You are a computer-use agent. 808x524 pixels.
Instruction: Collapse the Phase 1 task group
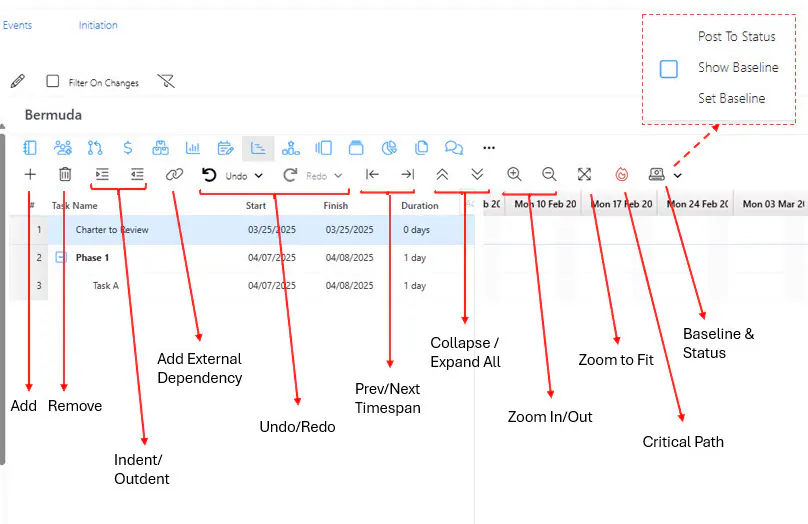coord(61,257)
